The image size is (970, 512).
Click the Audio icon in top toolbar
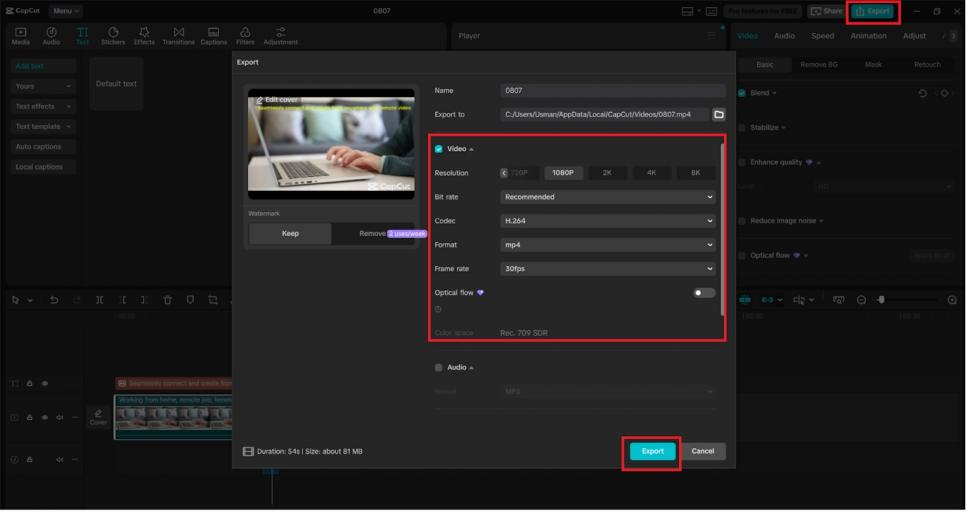point(51,36)
